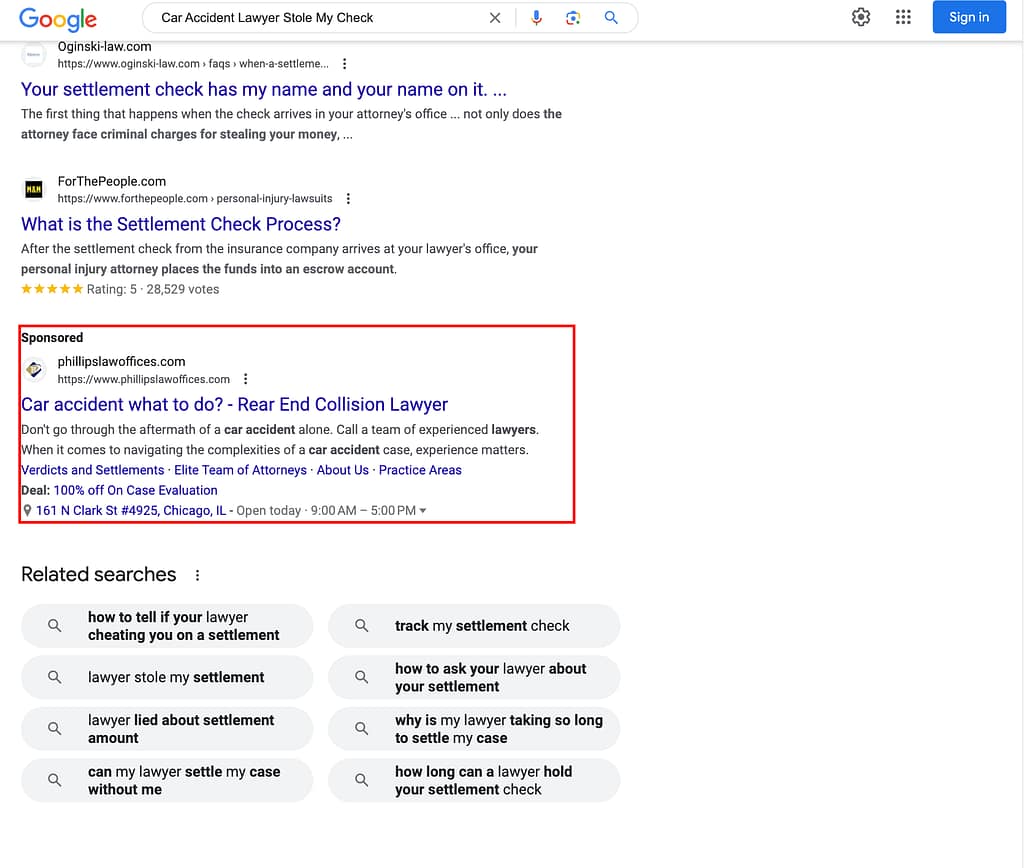Image resolution: width=1024 pixels, height=868 pixels.
Task: Search 'lawyer lied about settlement amount'
Action: (167, 729)
